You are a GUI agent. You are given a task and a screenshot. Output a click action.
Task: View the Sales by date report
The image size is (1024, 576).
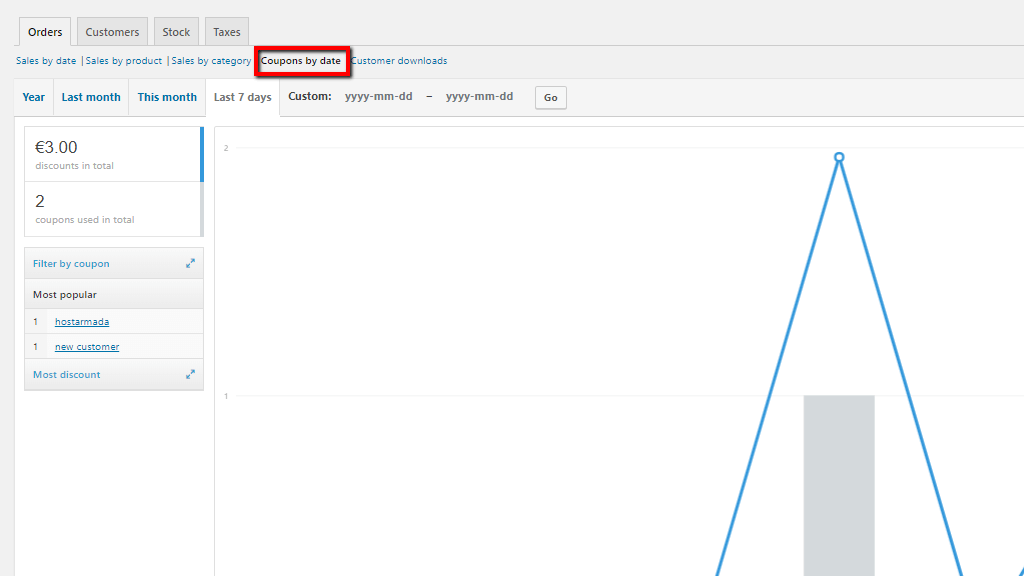46,61
